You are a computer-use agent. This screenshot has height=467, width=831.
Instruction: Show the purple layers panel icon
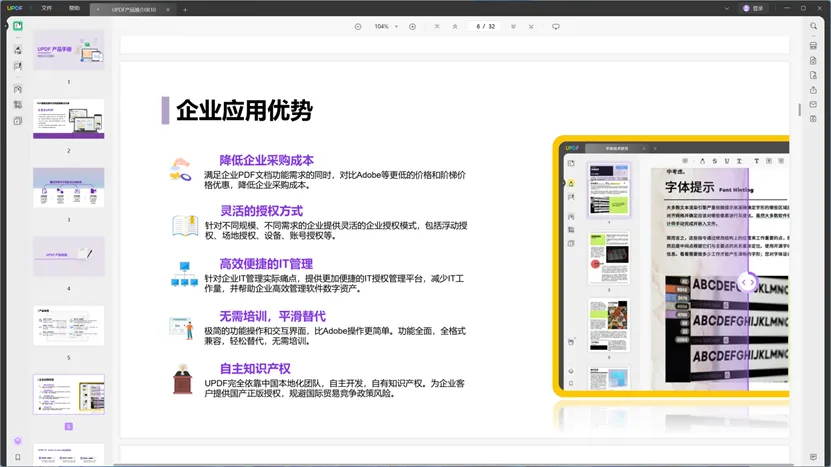point(17,441)
